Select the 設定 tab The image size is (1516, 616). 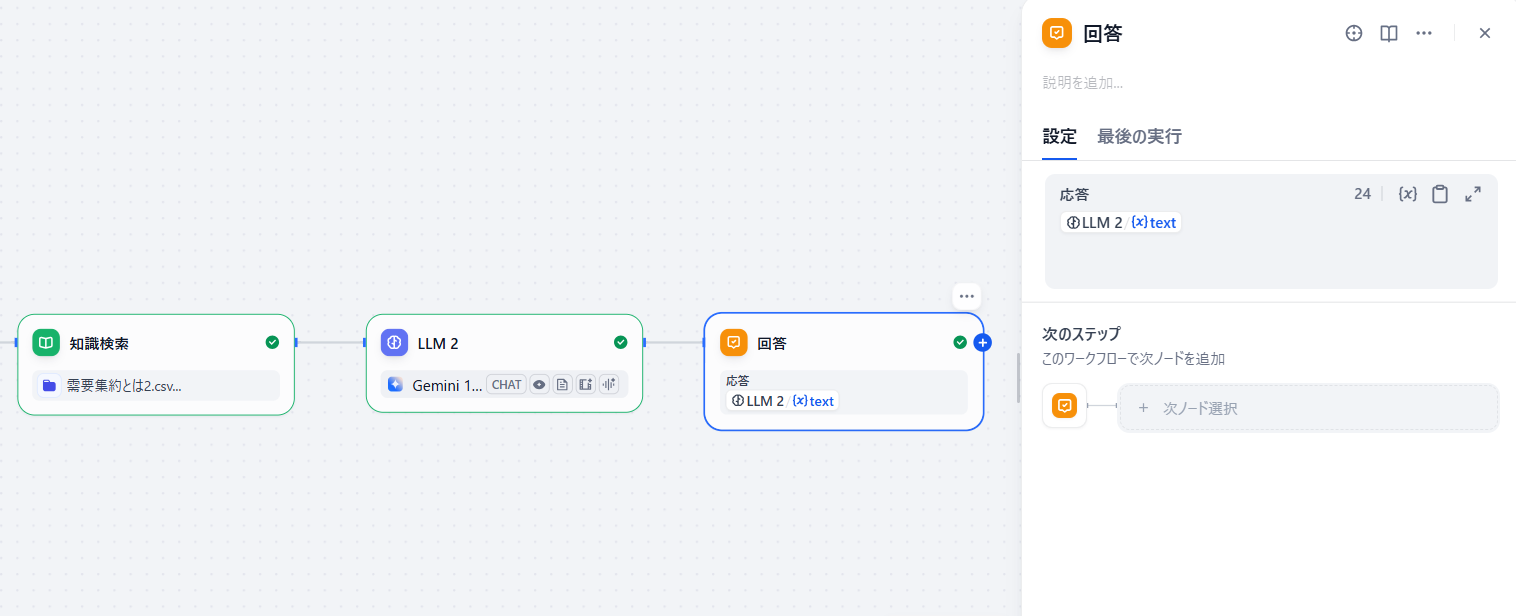(1060, 137)
